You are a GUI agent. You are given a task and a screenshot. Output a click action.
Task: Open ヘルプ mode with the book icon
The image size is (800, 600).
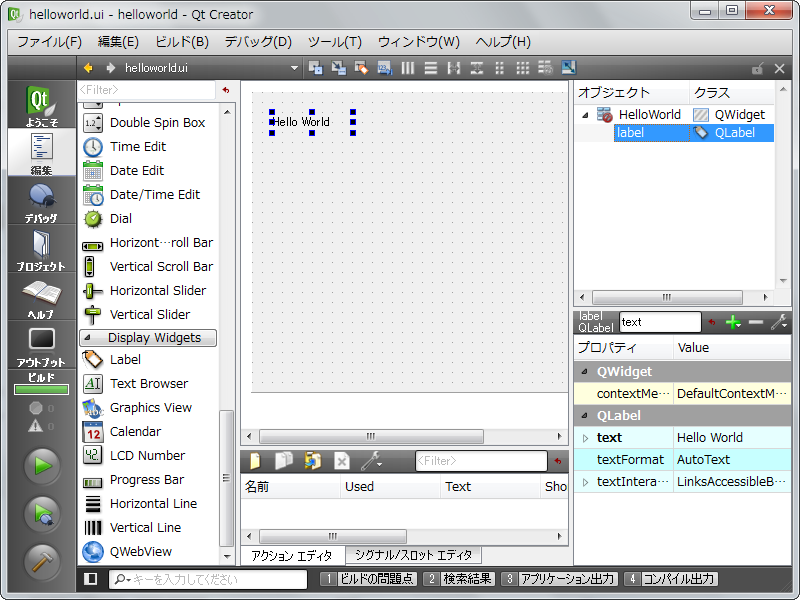(x=42, y=298)
